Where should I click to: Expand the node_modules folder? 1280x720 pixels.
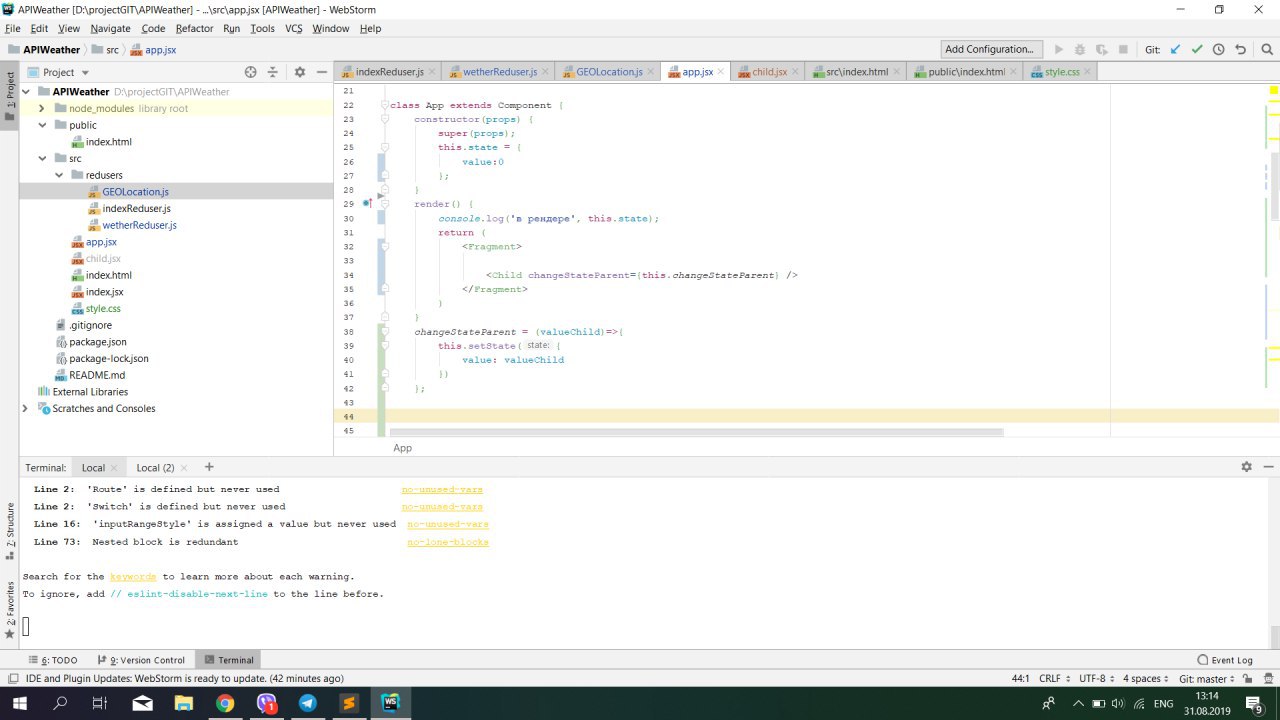(x=42, y=108)
